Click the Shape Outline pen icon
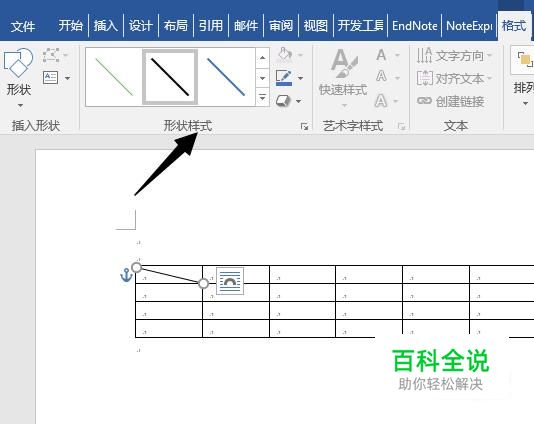This screenshot has height=424, width=534. click(284, 78)
